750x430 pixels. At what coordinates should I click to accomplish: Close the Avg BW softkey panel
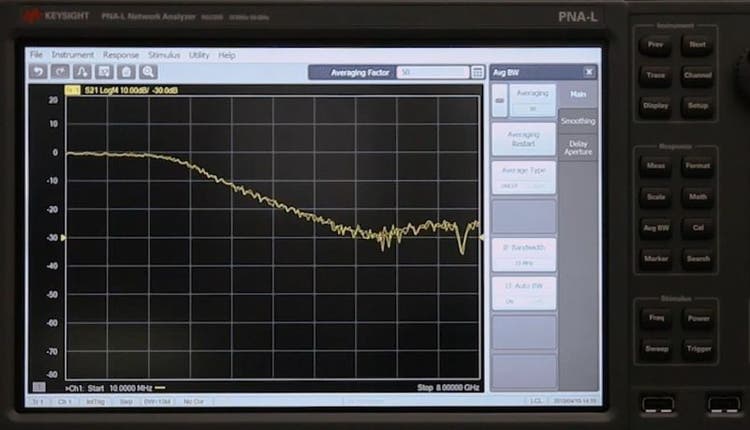point(589,72)
